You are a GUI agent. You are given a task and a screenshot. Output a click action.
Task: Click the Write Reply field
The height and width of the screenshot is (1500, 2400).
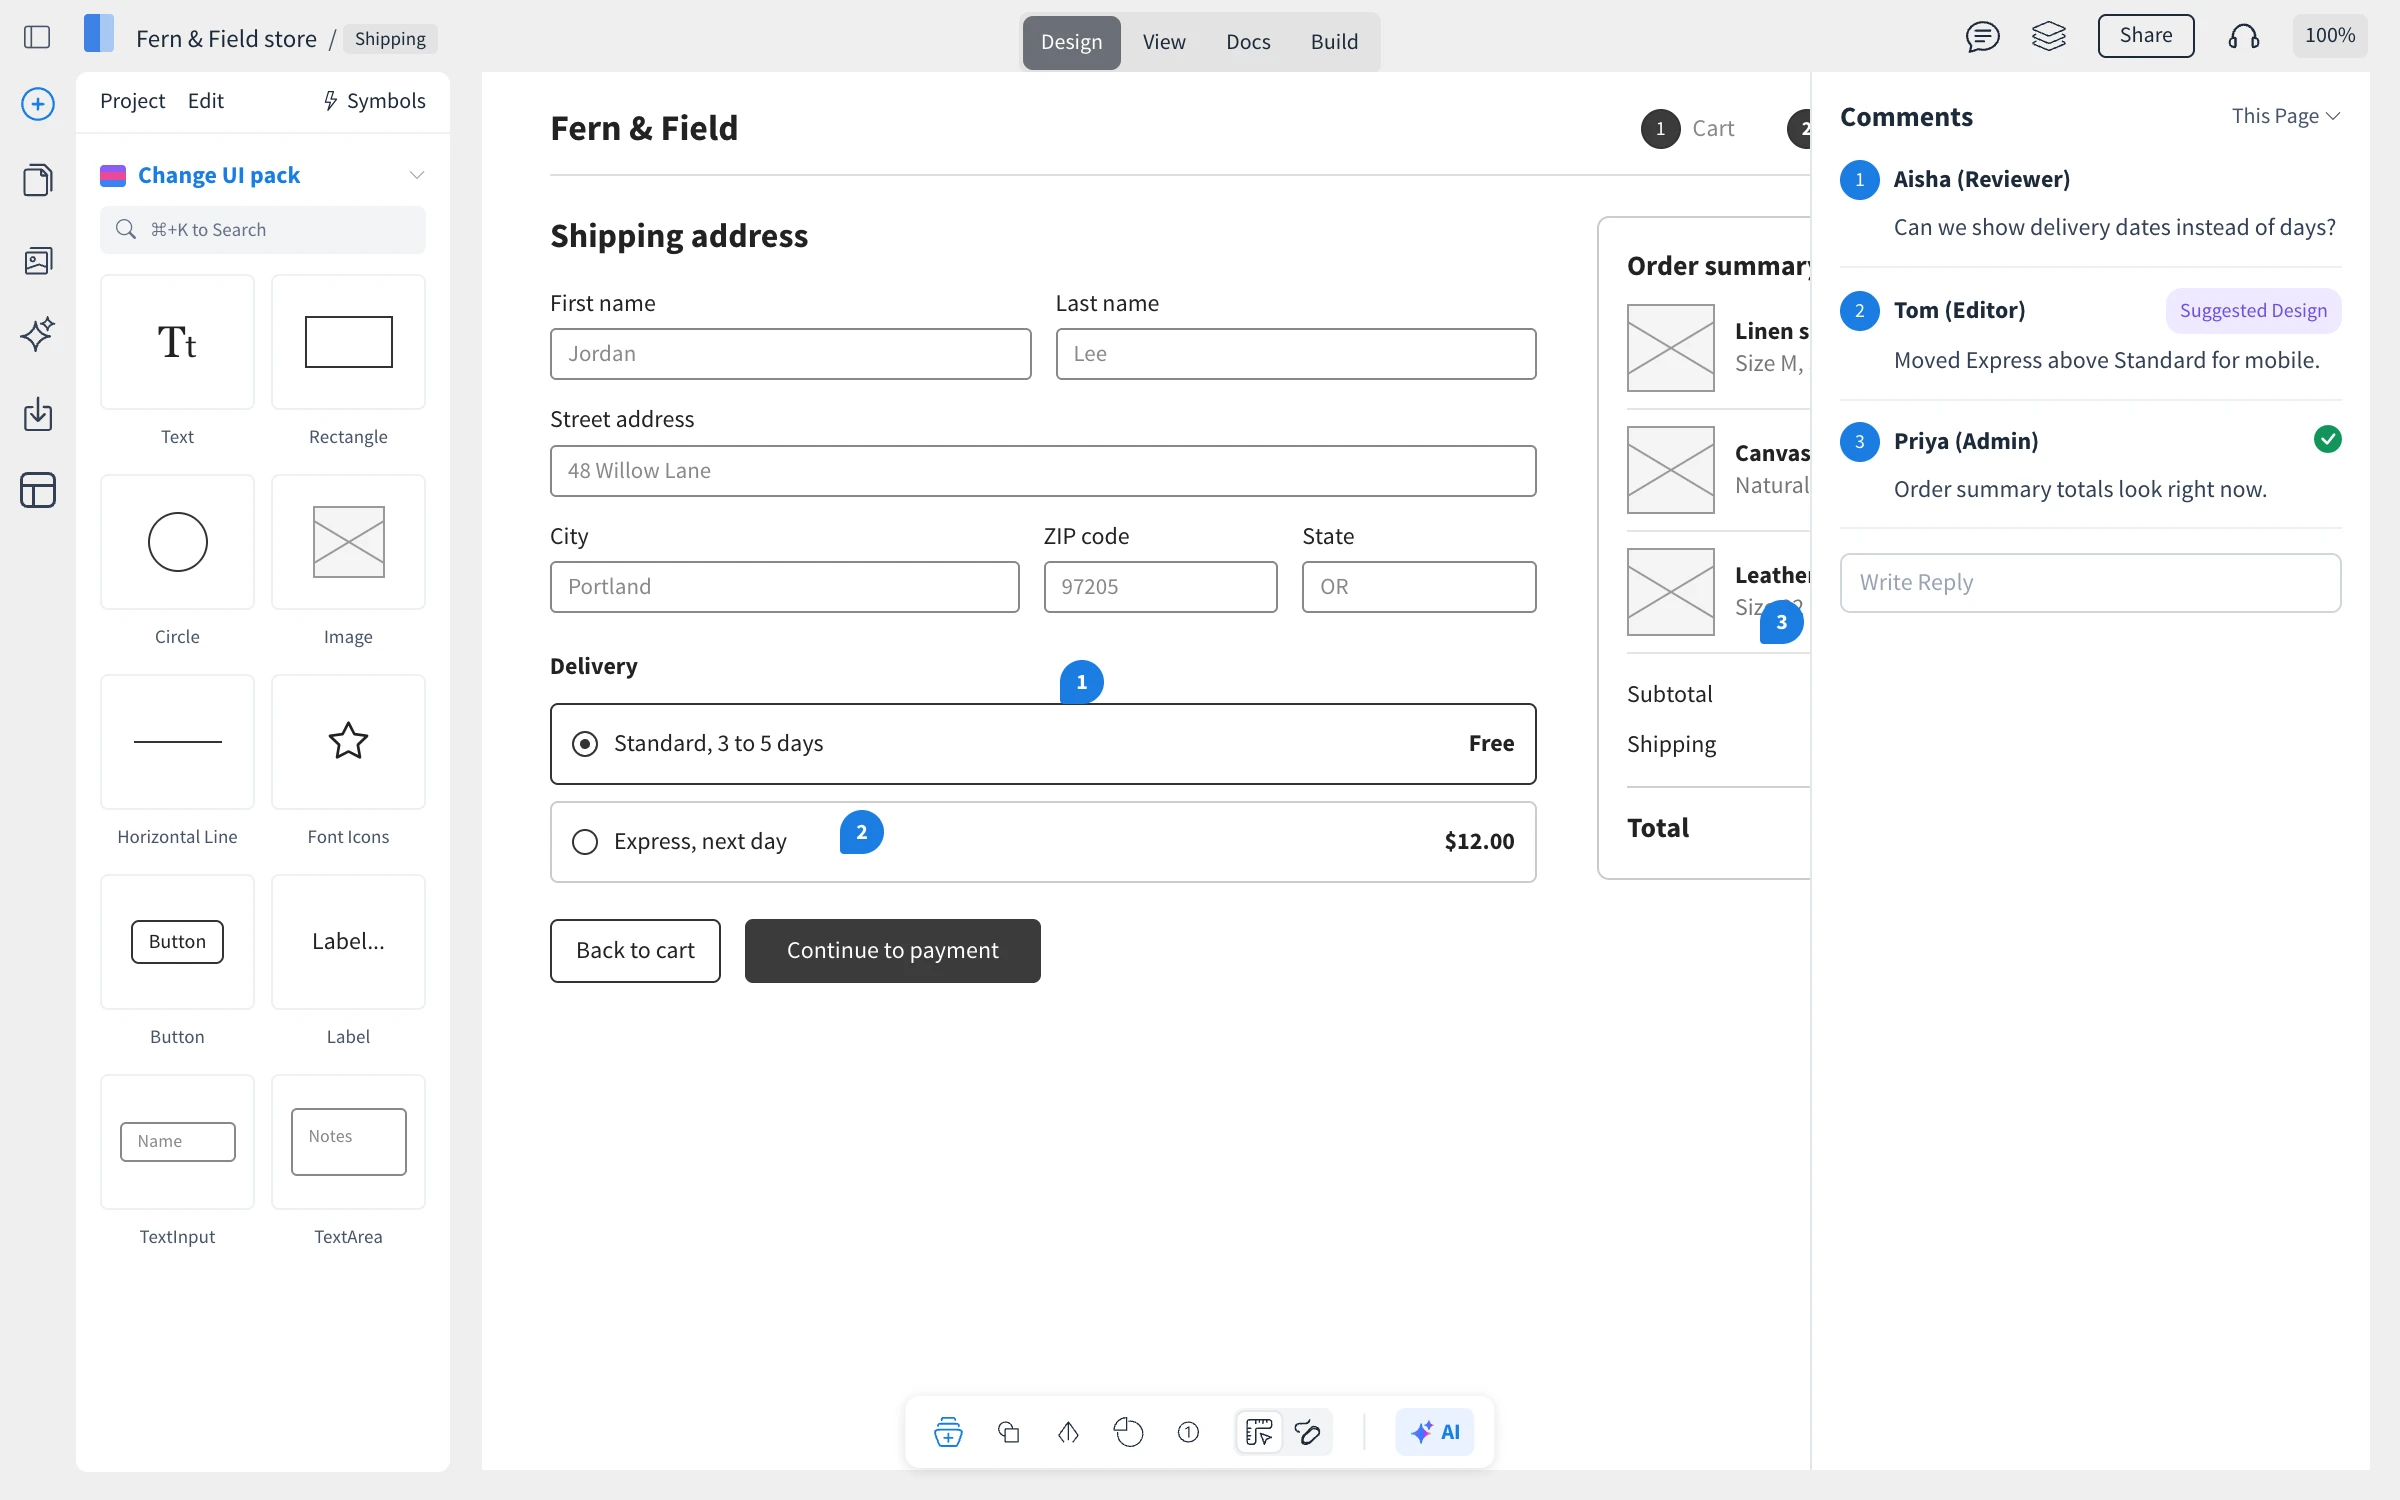click(2090, 583)
